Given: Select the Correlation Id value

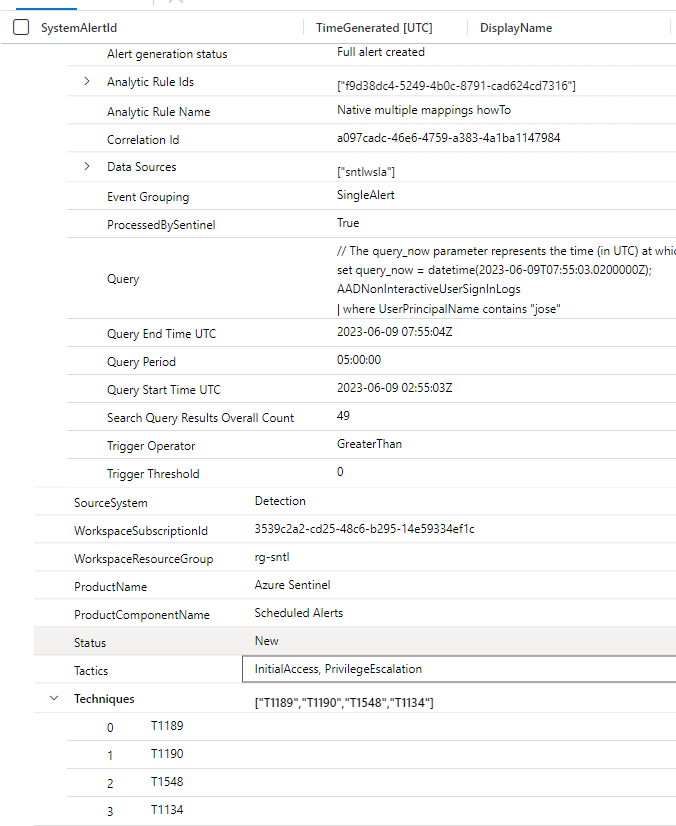Looking at the screenshot, I should pos(448,138).
